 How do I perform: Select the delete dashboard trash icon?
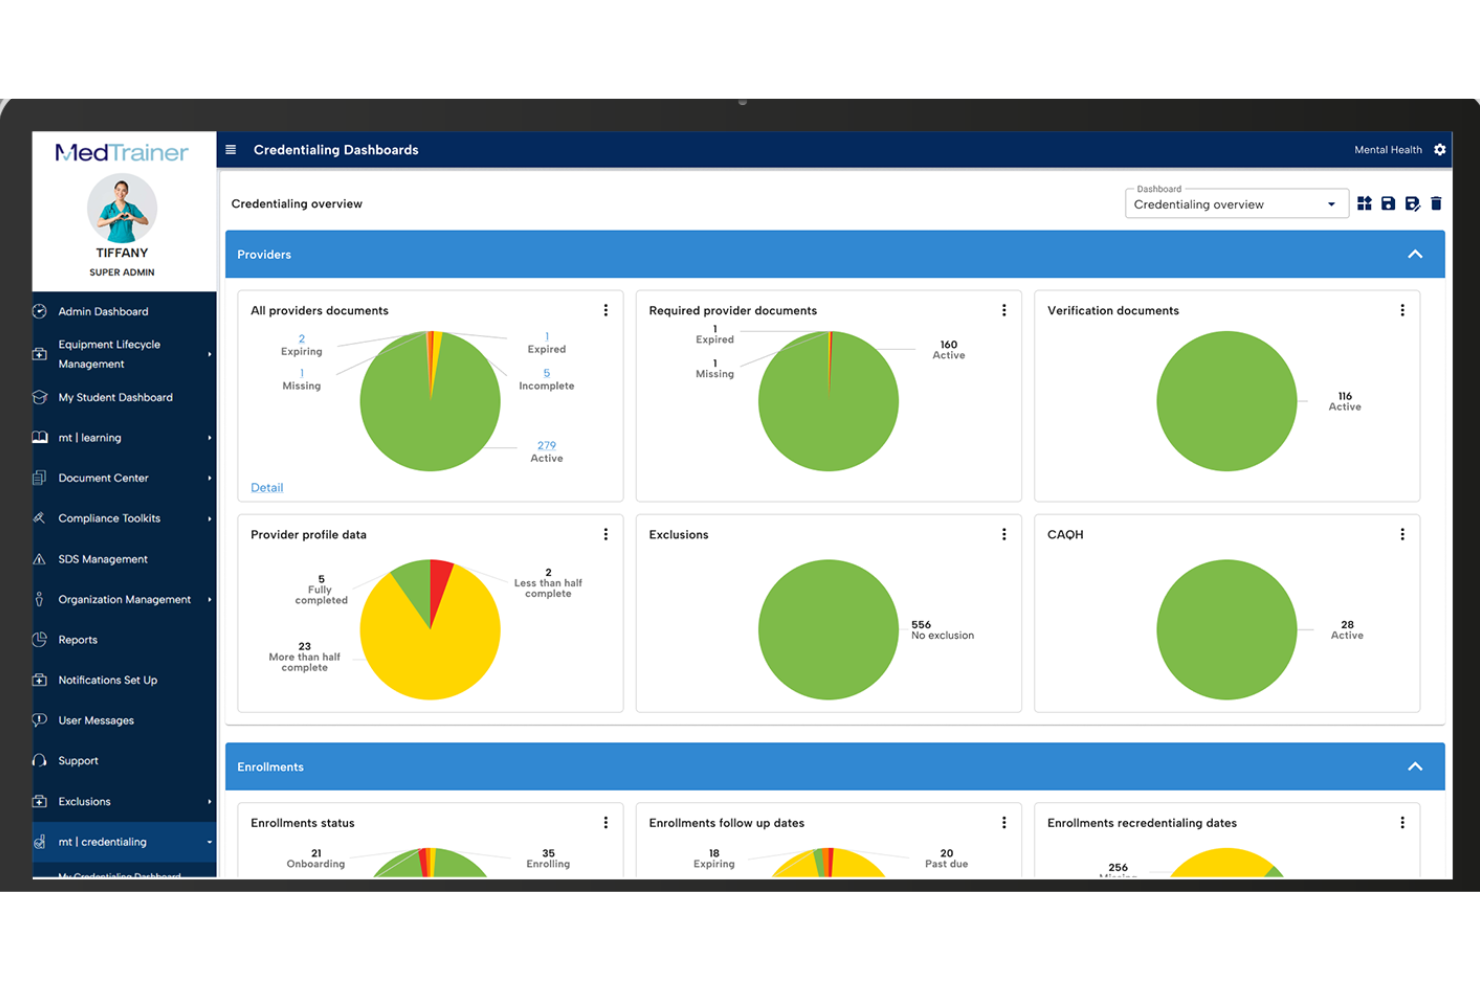tap(1437, 203)
